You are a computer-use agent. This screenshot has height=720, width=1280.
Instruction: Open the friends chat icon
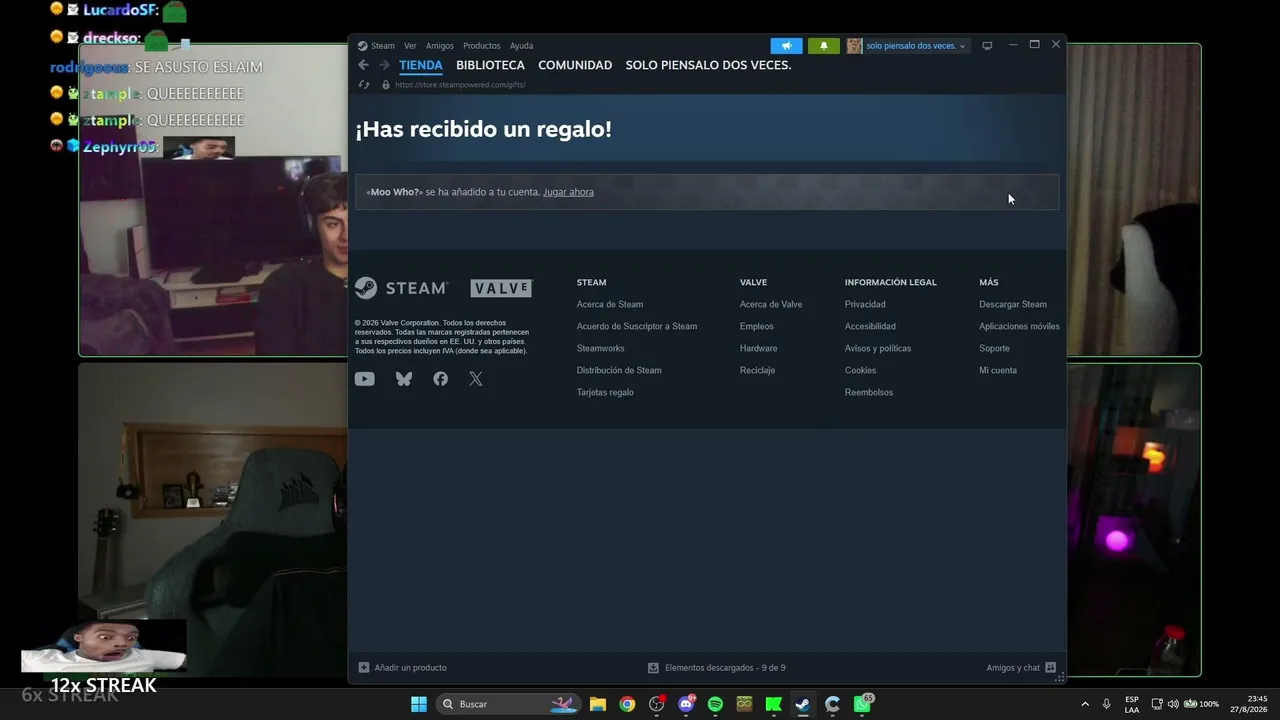1050,668
